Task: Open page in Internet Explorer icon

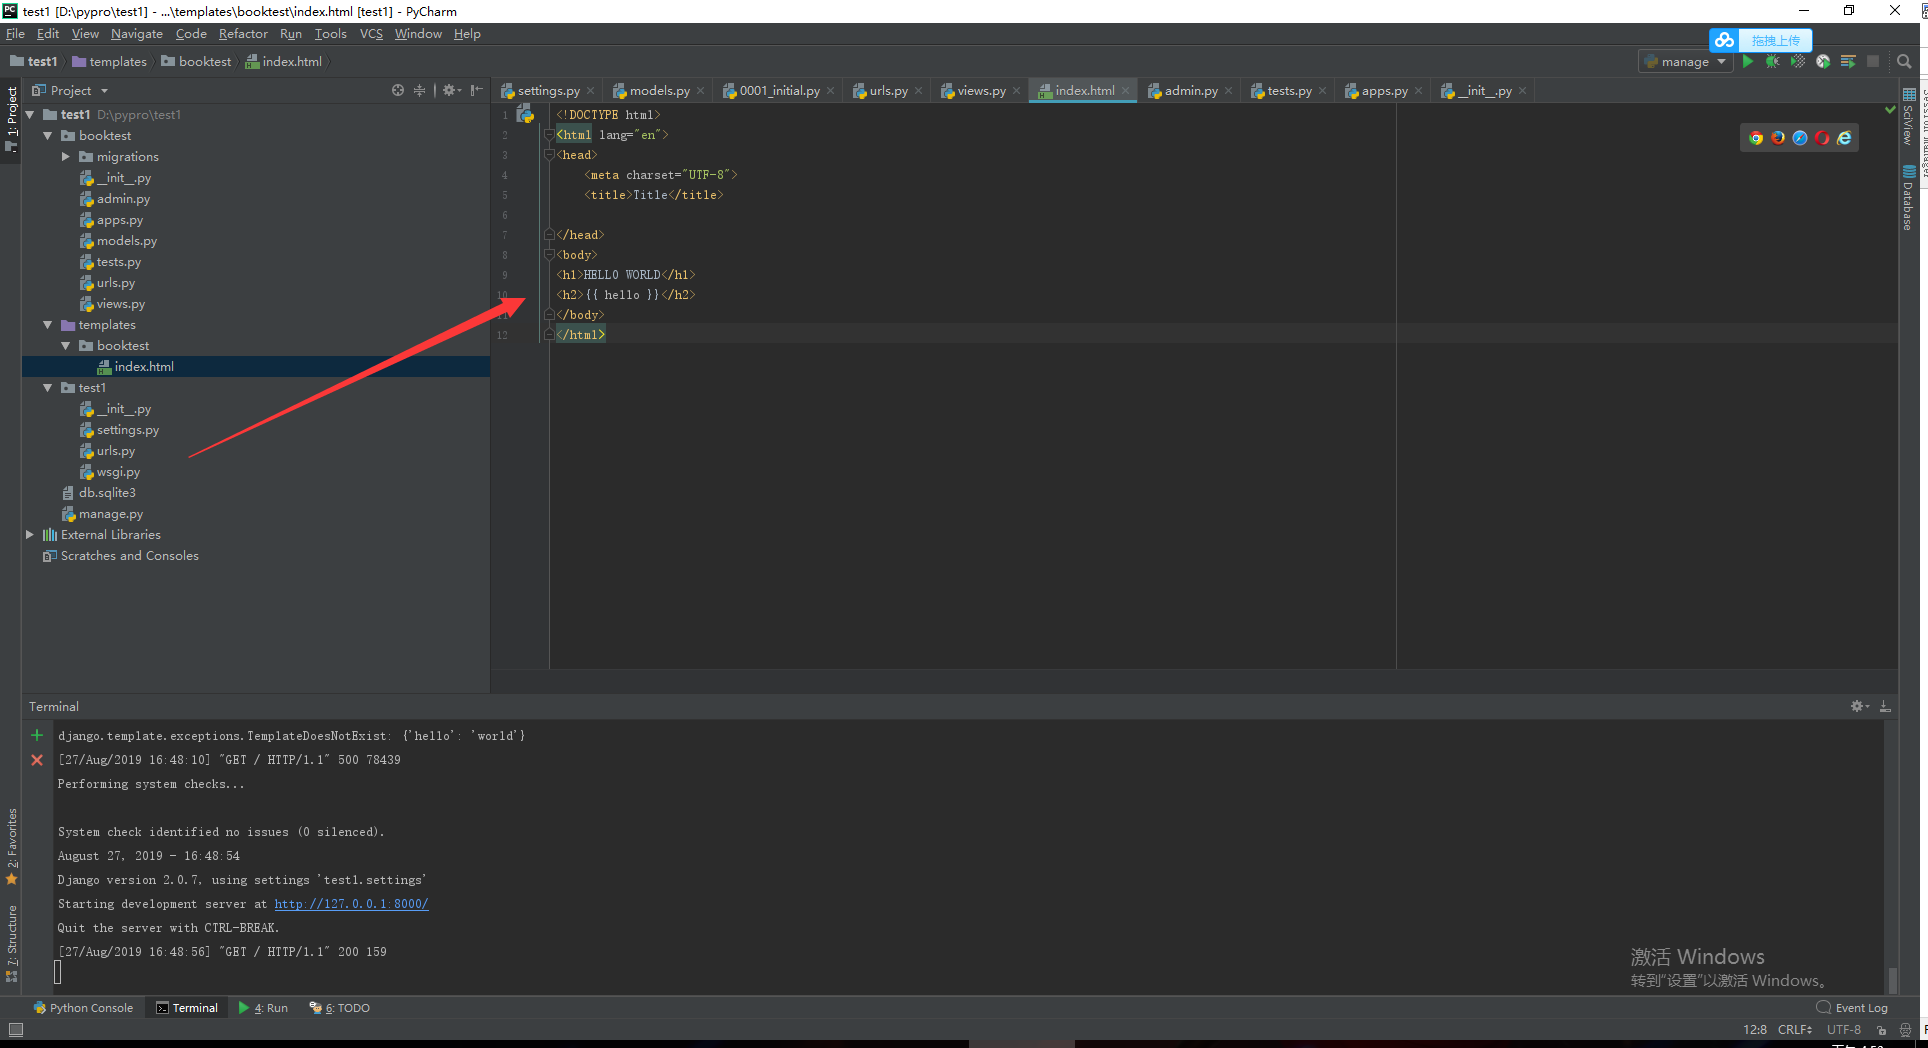Action: point(1844,138)
